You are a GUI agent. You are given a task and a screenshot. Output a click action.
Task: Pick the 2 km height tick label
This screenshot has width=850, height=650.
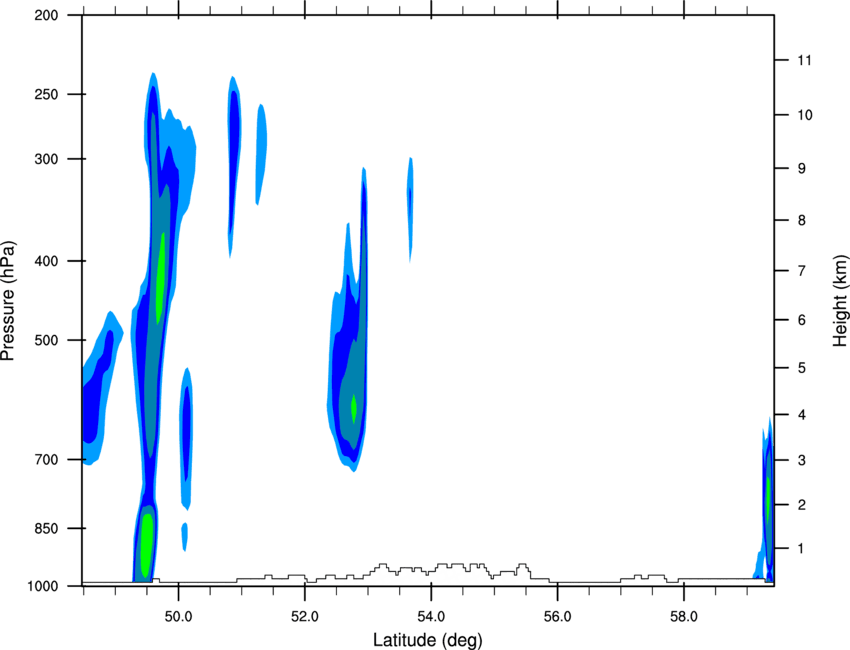(x=802, y=505)
